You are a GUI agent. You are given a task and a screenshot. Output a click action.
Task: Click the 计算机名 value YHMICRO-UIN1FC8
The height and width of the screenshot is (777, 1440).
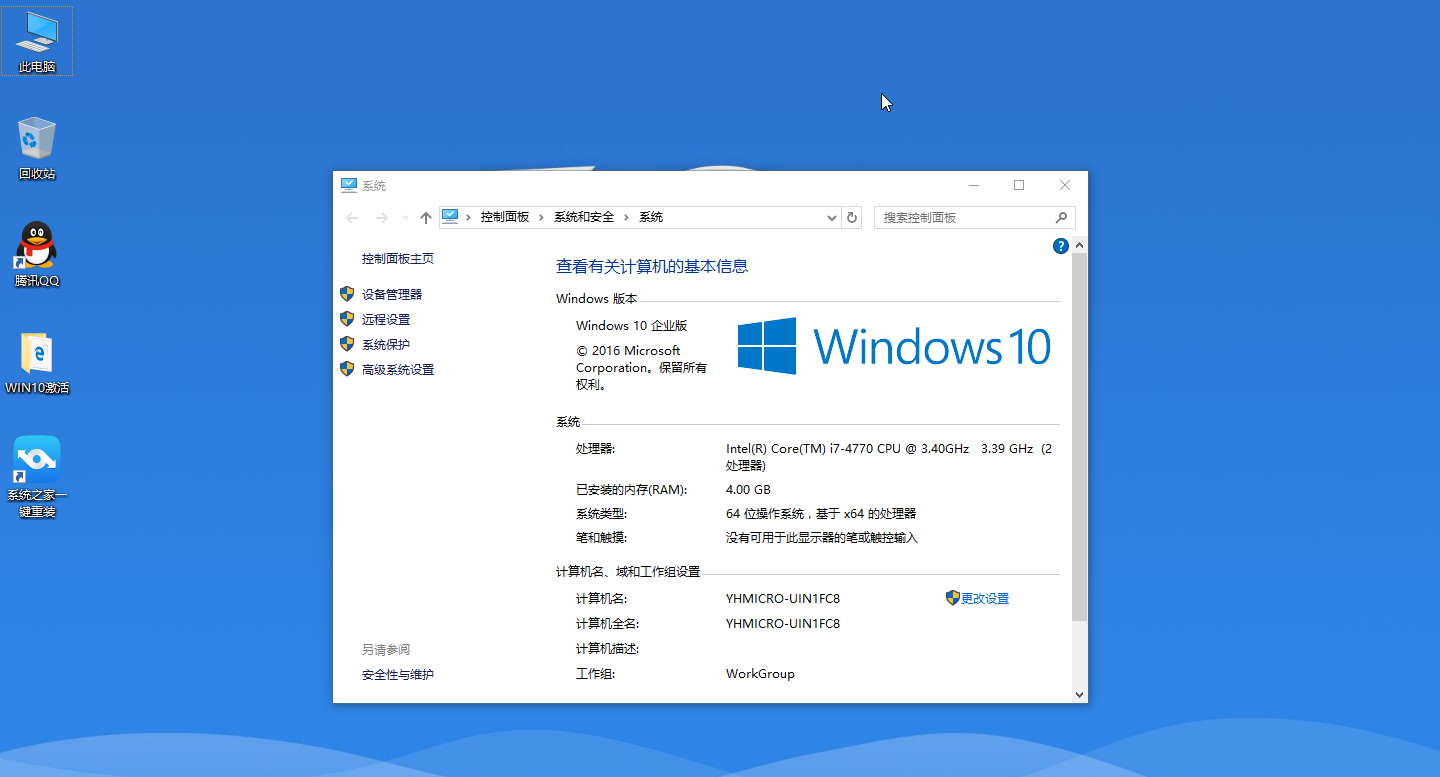783,598
